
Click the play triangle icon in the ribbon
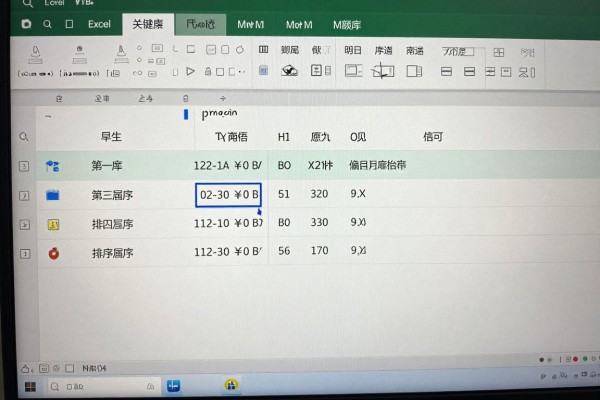coord(190,71)
